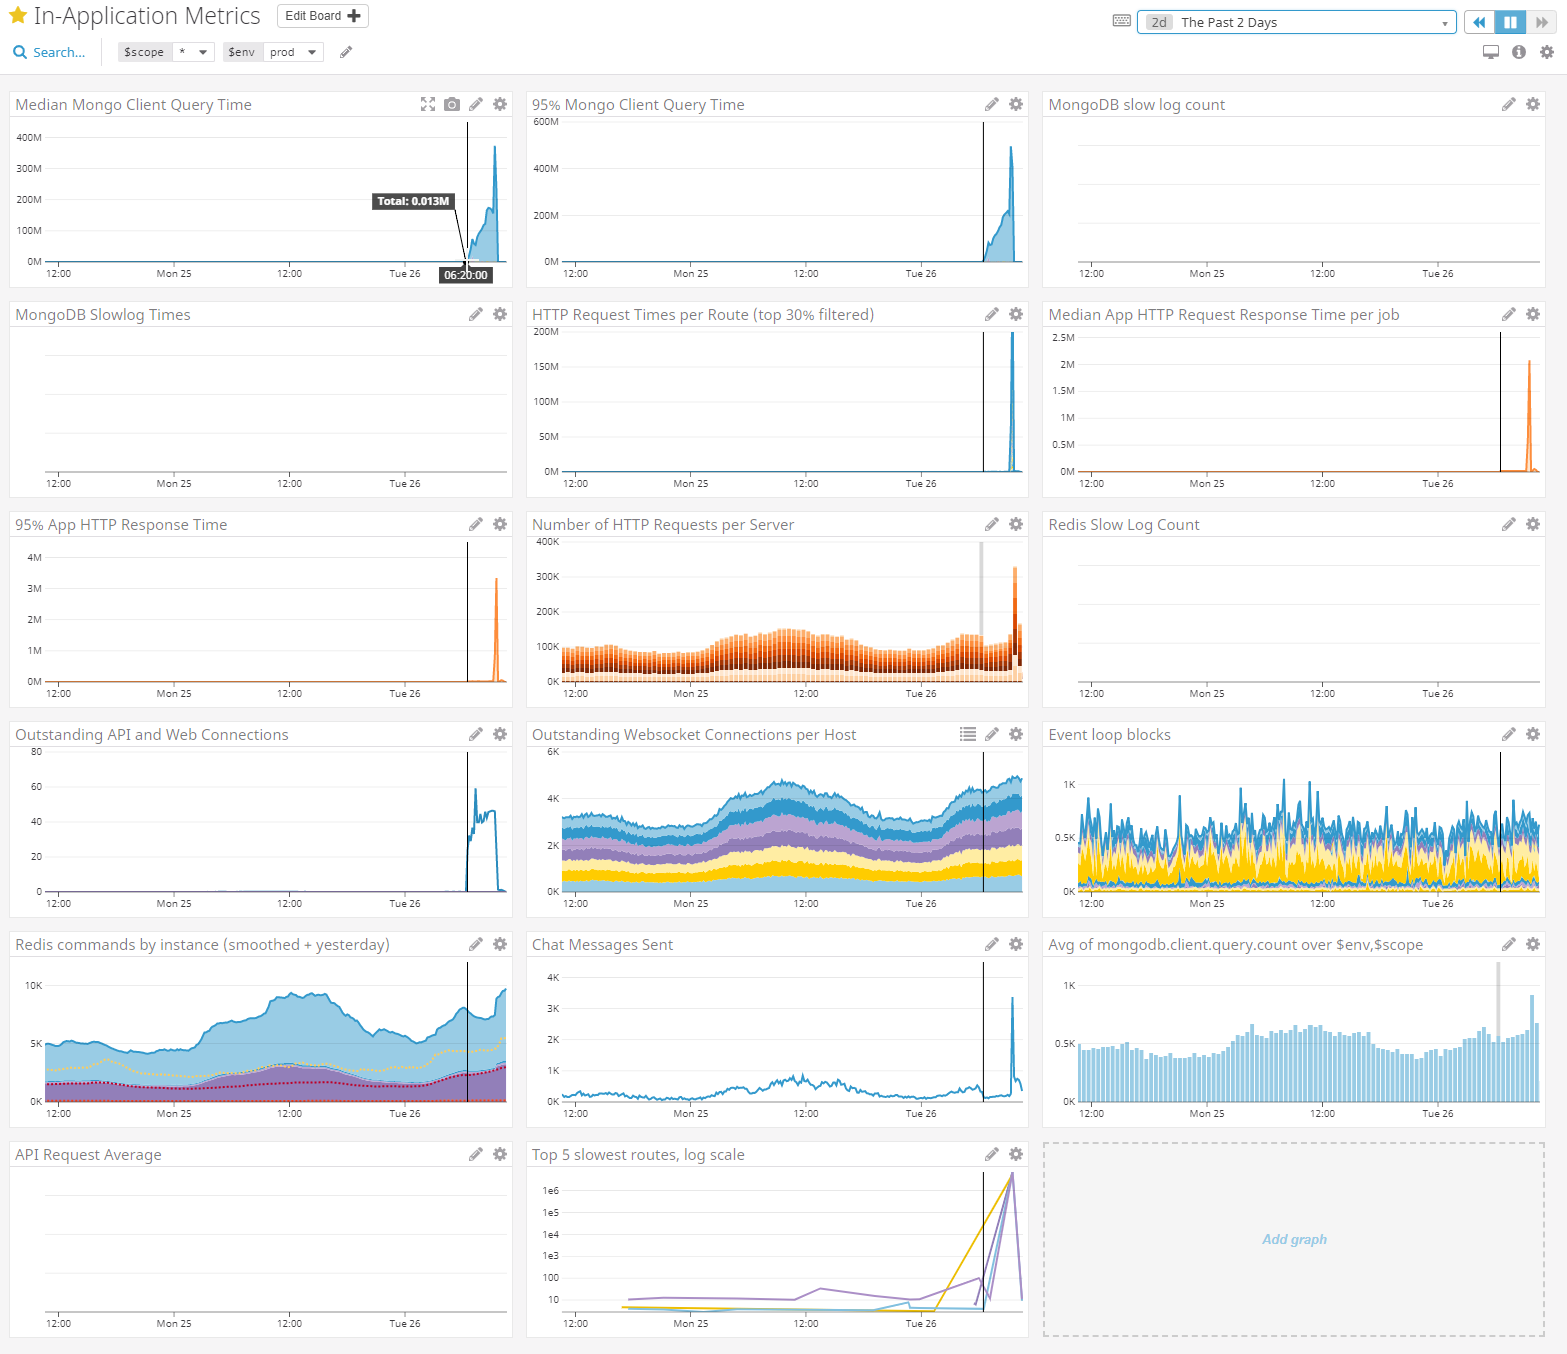1567x1354 pixels.
Task: Open dashboard settings gear in the top right
Action: click(x=1546, y=52)
